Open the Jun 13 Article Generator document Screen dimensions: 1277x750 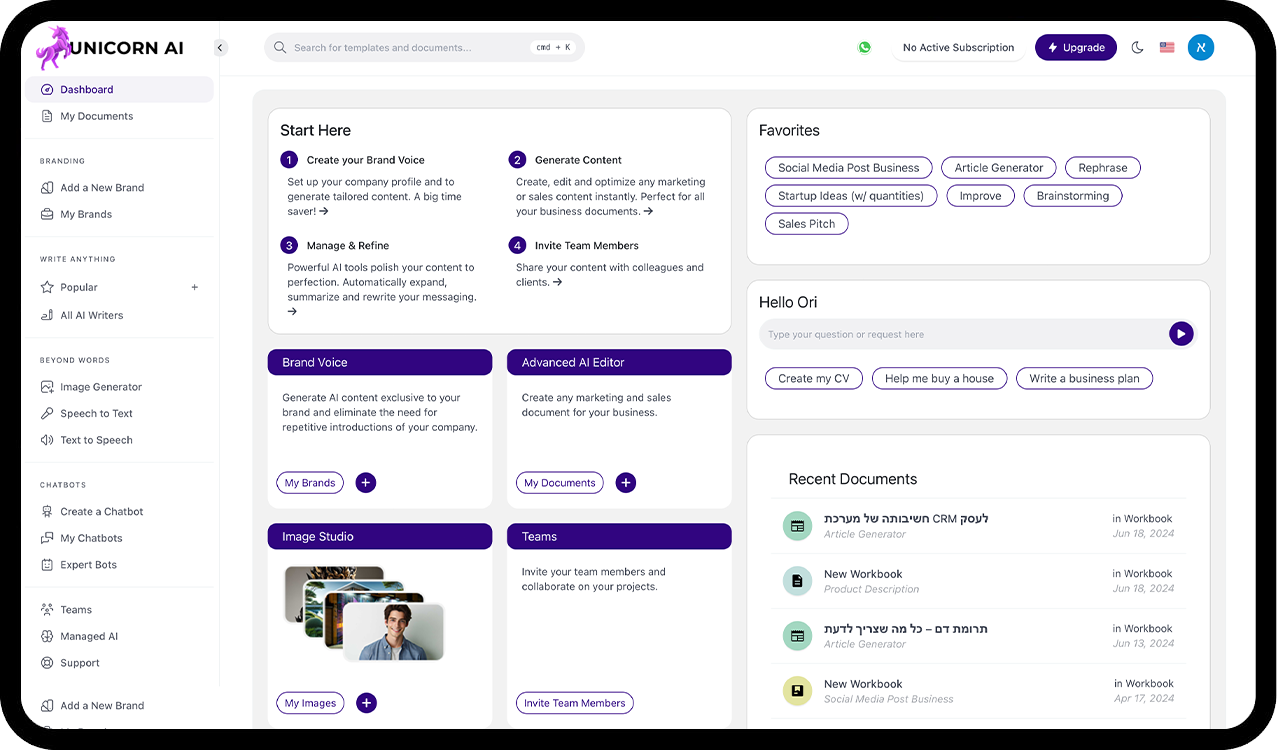(x=979, y=636)
